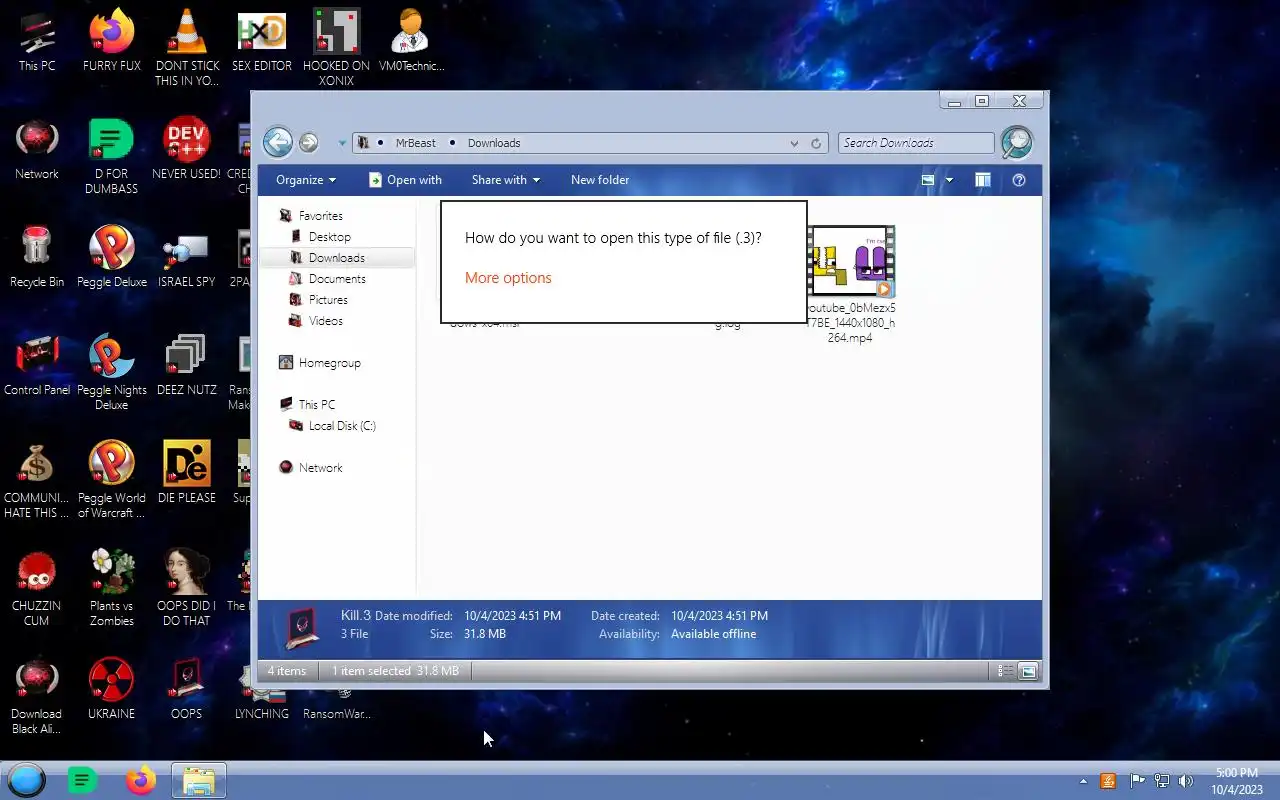Select the RansomWar desktop shortcut
Viewport: 1280px width, 800px height.
[x=337, y=705]
